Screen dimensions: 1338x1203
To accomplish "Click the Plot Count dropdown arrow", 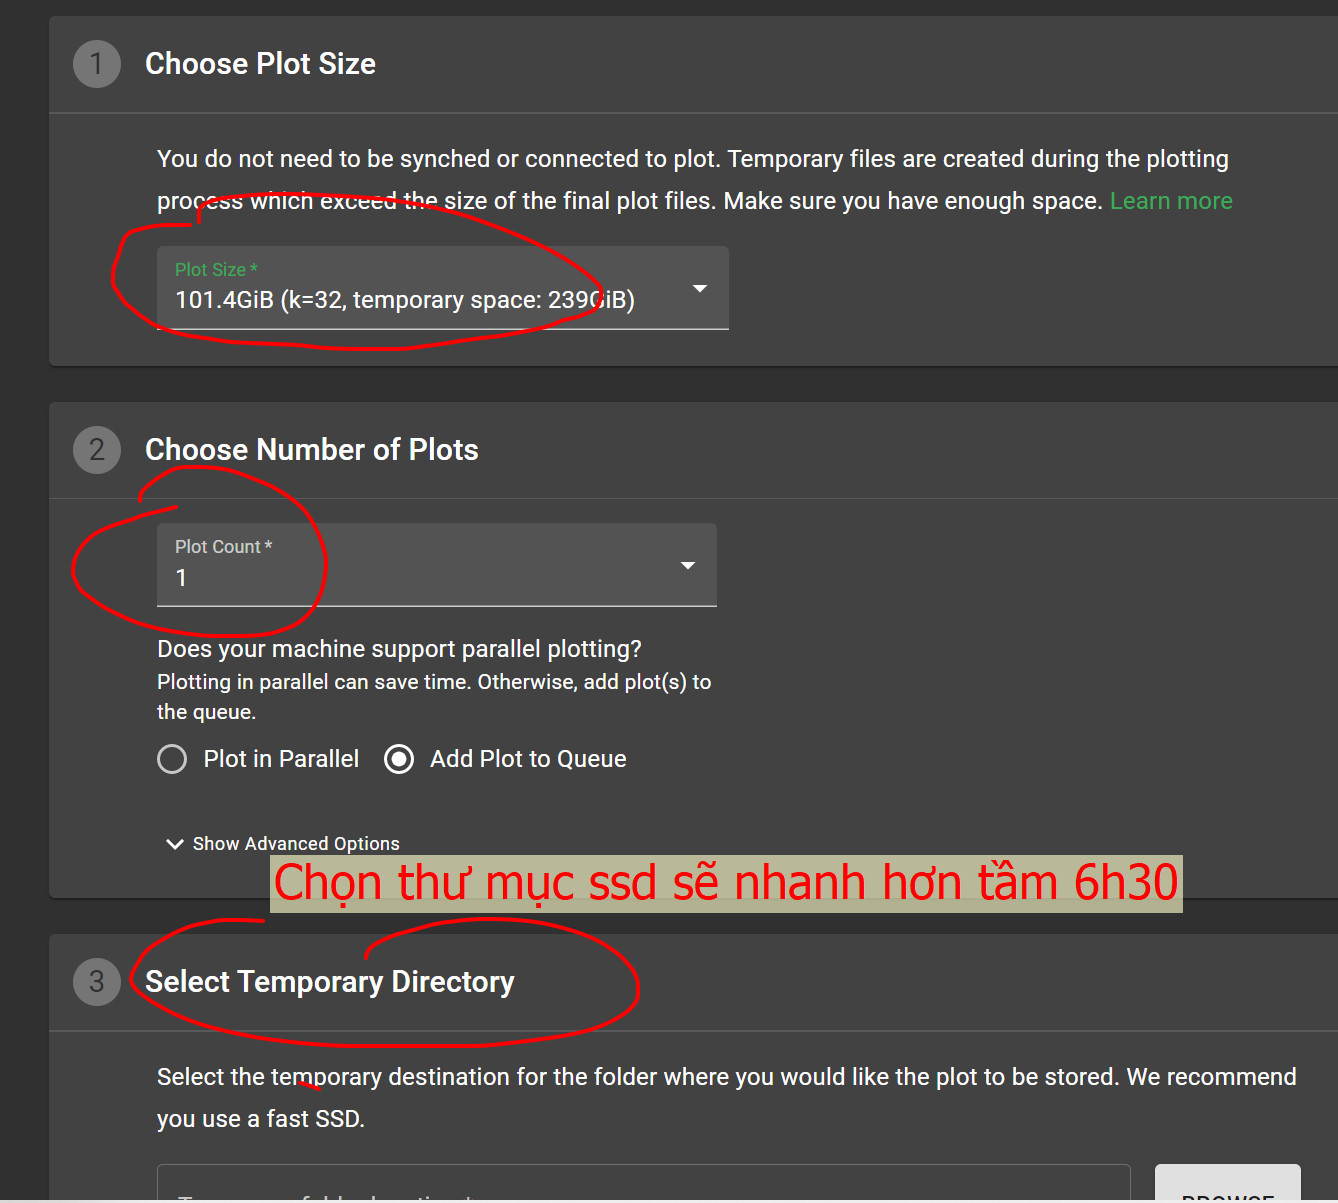I will (x=688, y=566).
